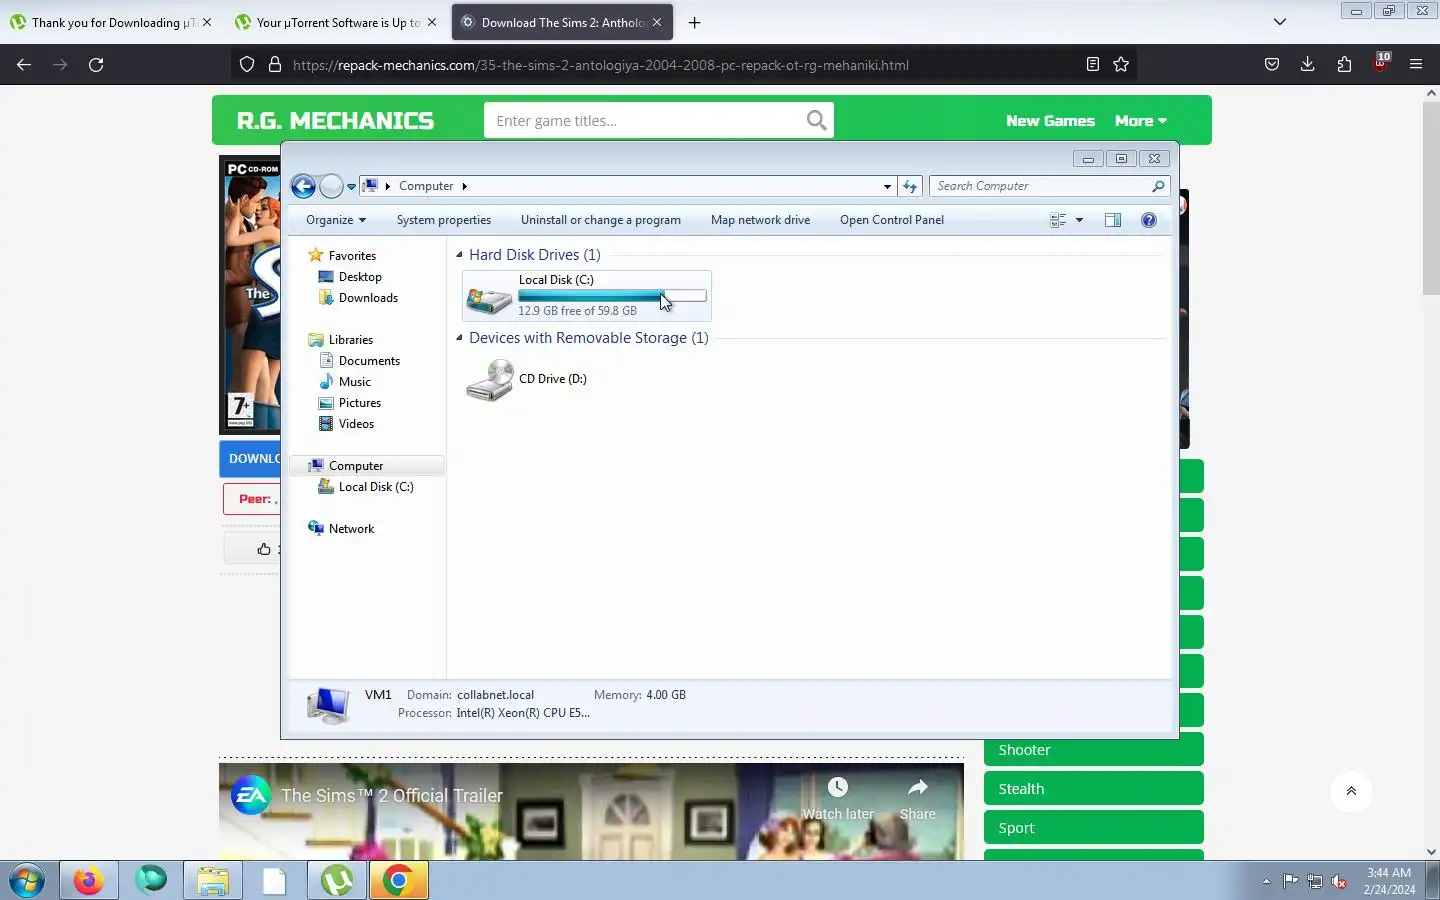Select Local Disk (C:) in navigation tree
The image size is (1440, 900).
click(x=375, y=487)
